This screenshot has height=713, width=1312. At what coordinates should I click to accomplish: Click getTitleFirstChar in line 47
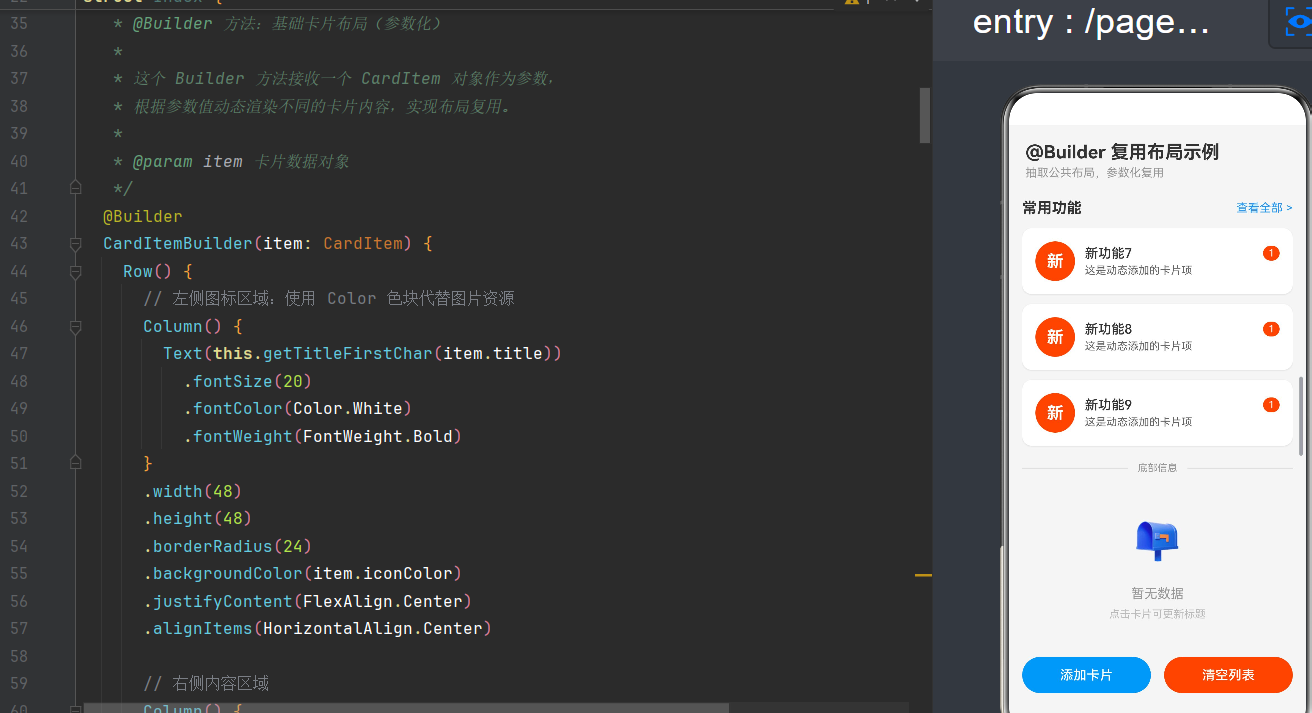tap(348, 353)
